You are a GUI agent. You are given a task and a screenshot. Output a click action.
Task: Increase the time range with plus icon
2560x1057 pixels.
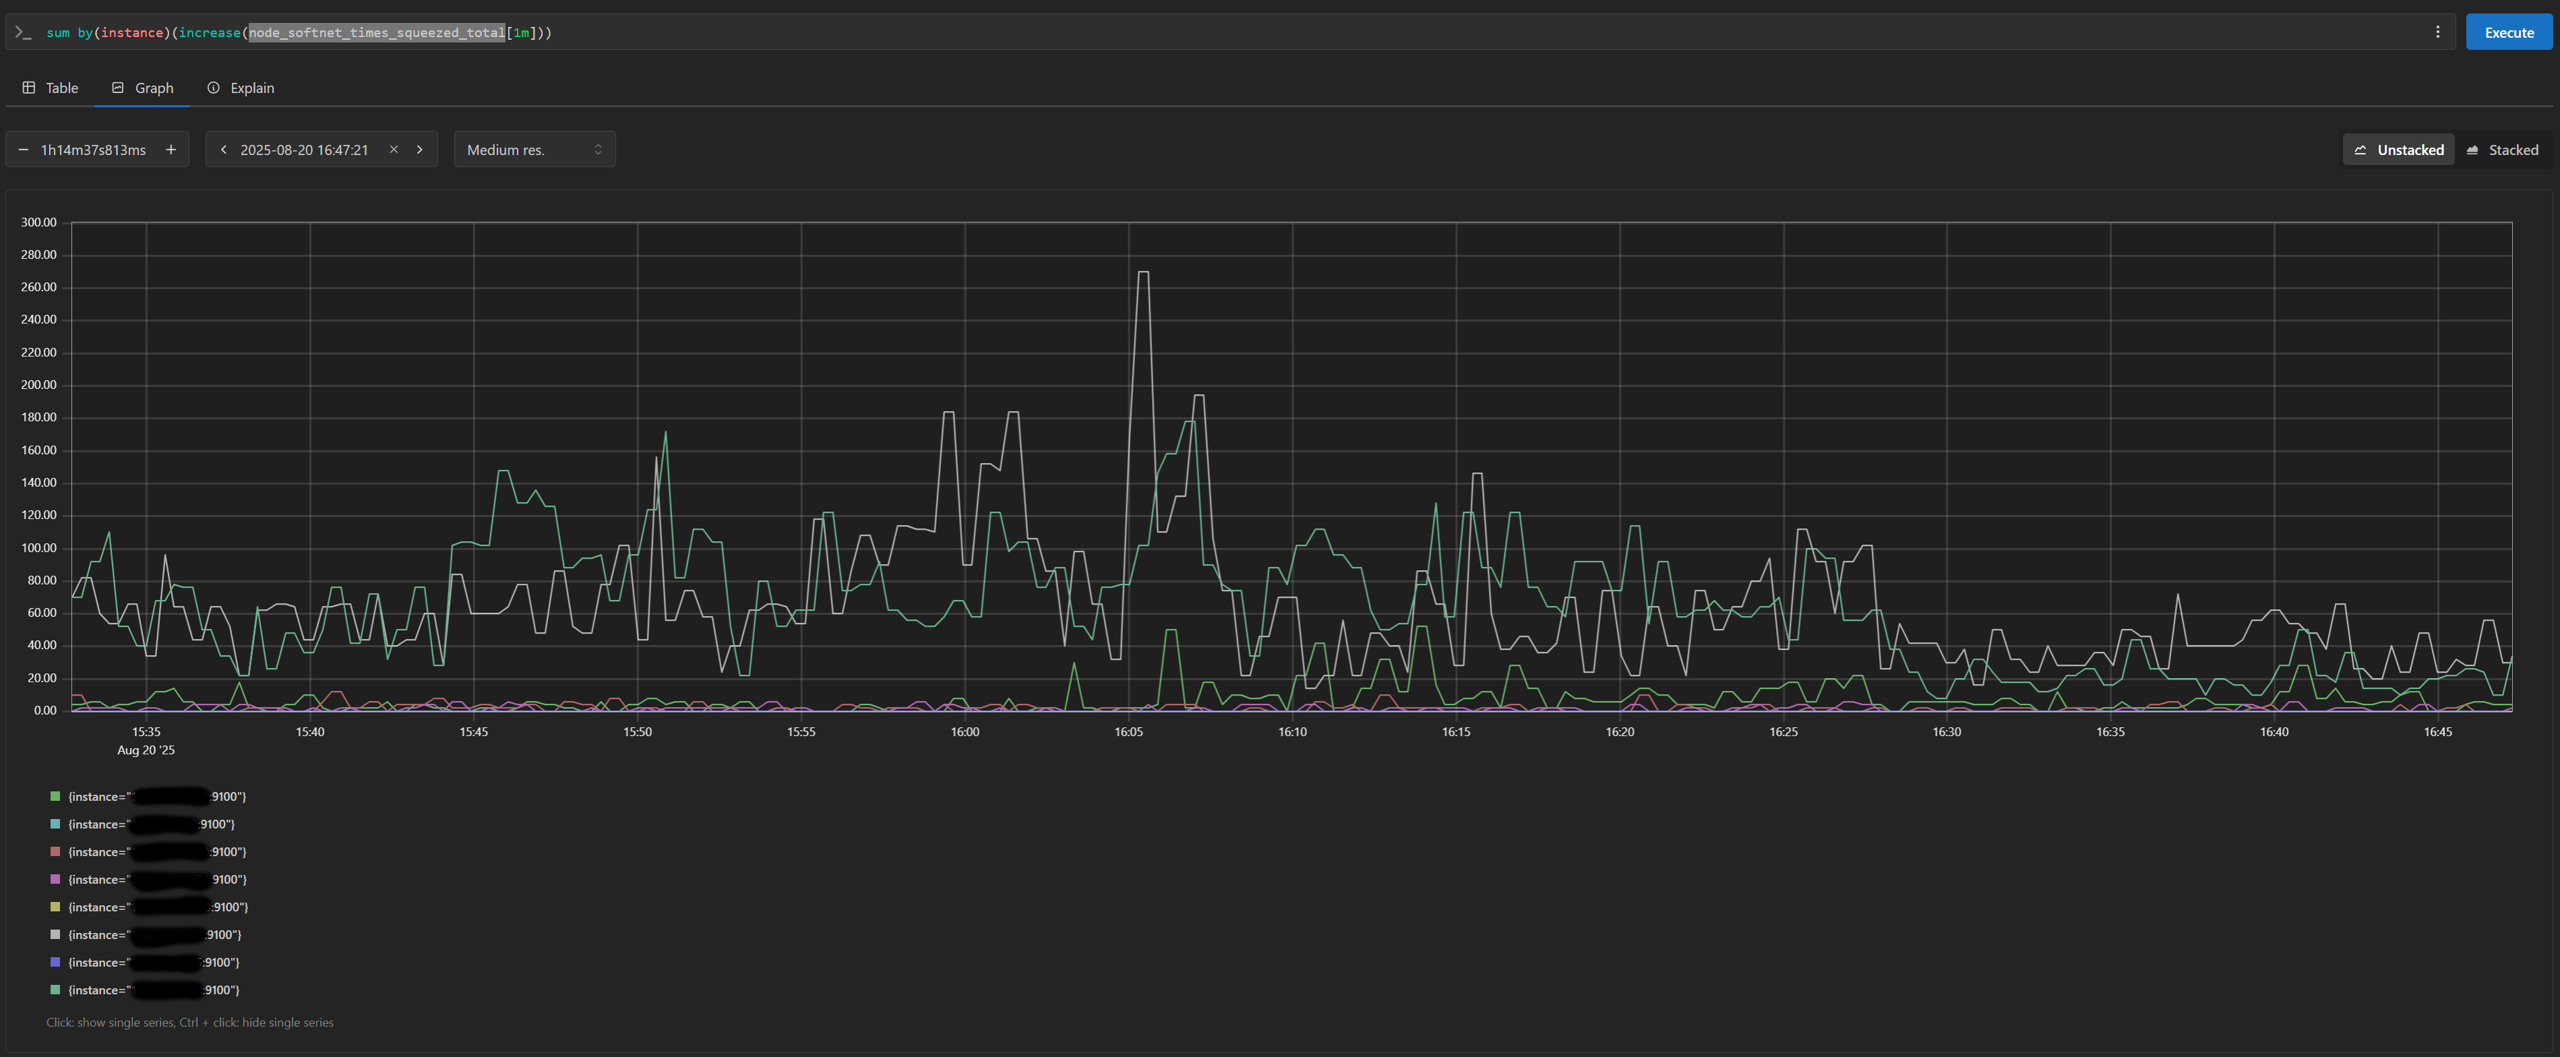[170, 149]
